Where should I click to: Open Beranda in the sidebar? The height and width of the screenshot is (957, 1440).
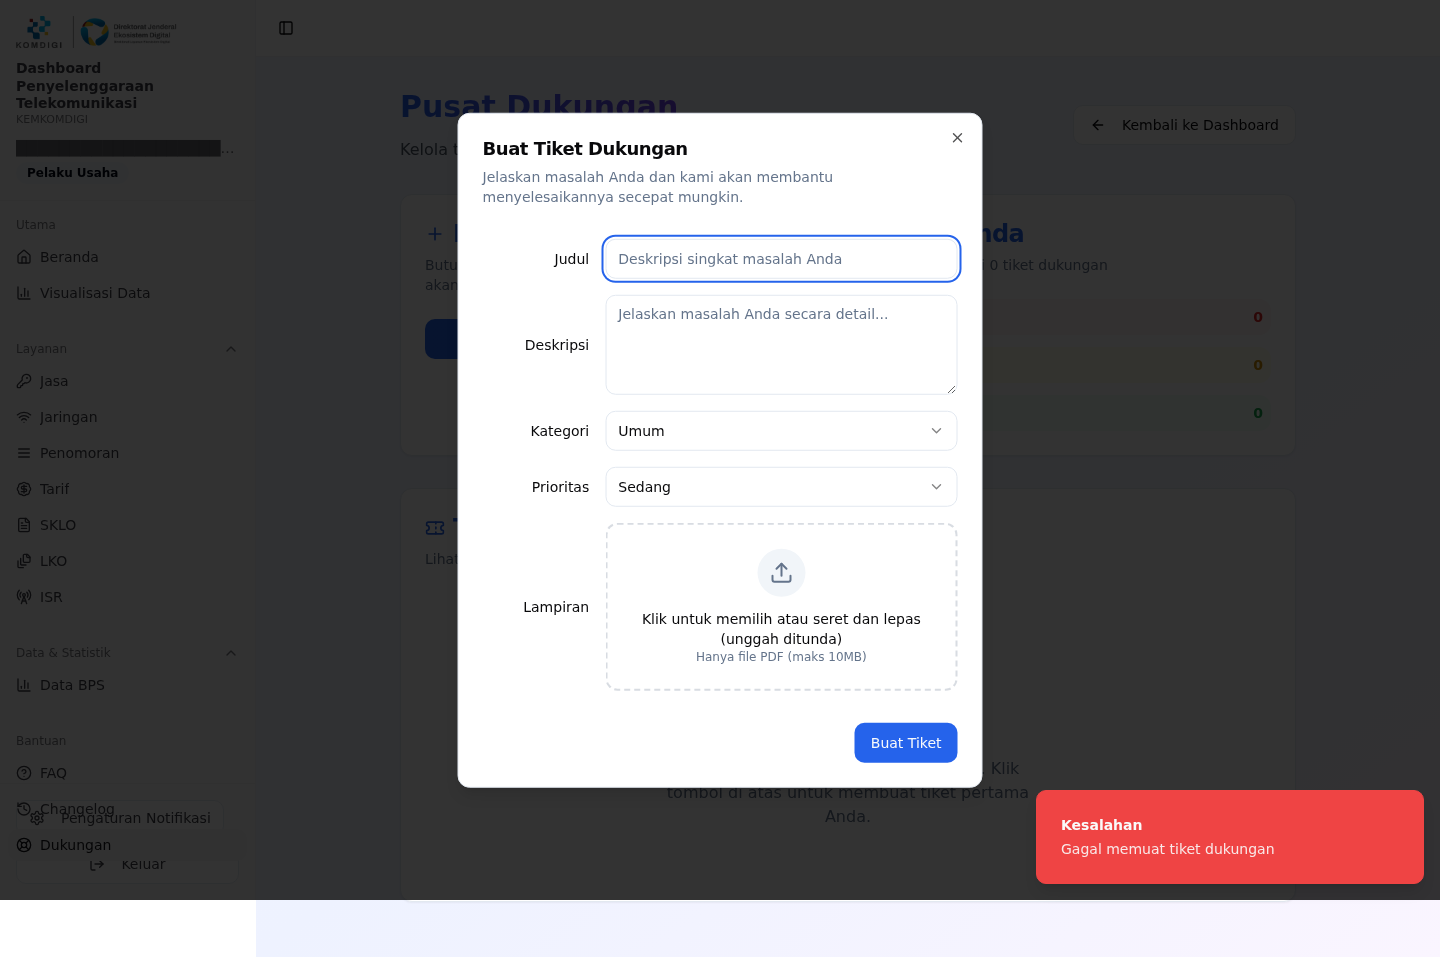tap(127, 257)
